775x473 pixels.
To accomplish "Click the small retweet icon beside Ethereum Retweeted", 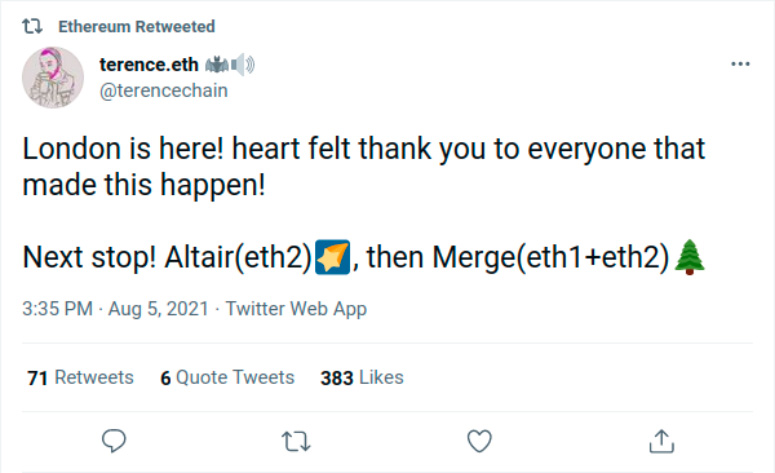I will pos(32,26).
